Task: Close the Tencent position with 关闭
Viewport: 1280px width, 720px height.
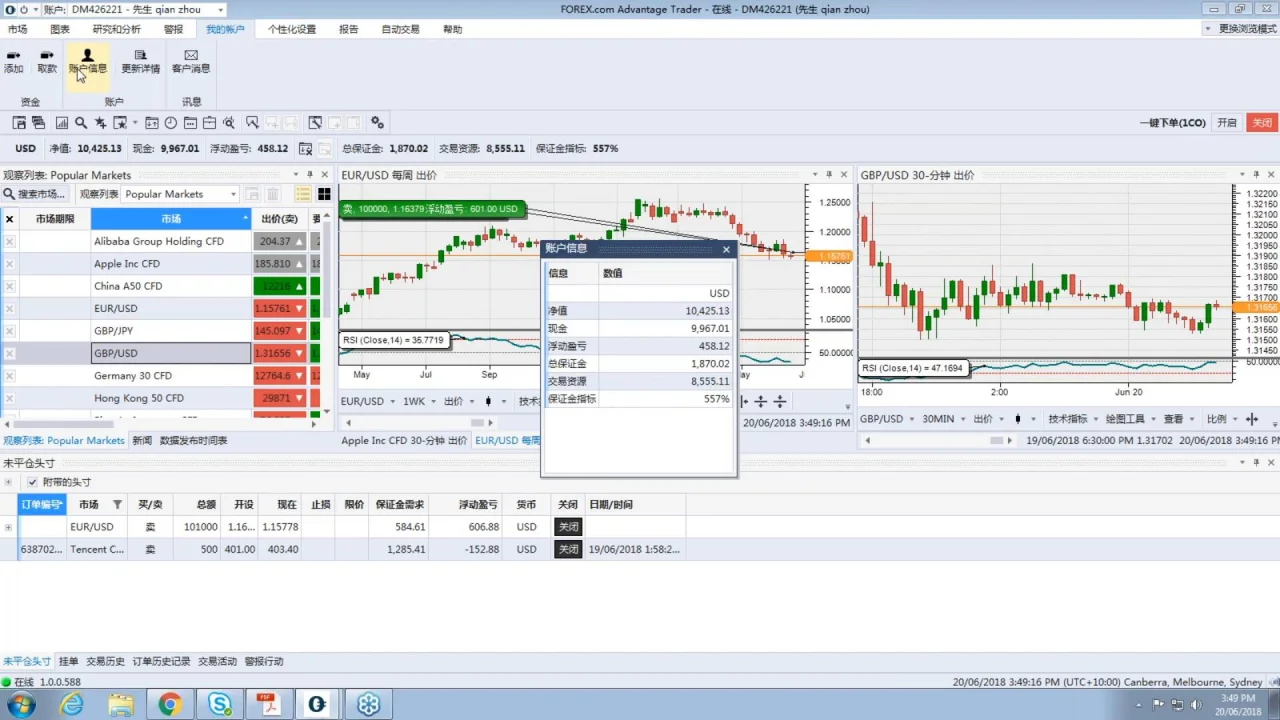Action: pos(568,549)
